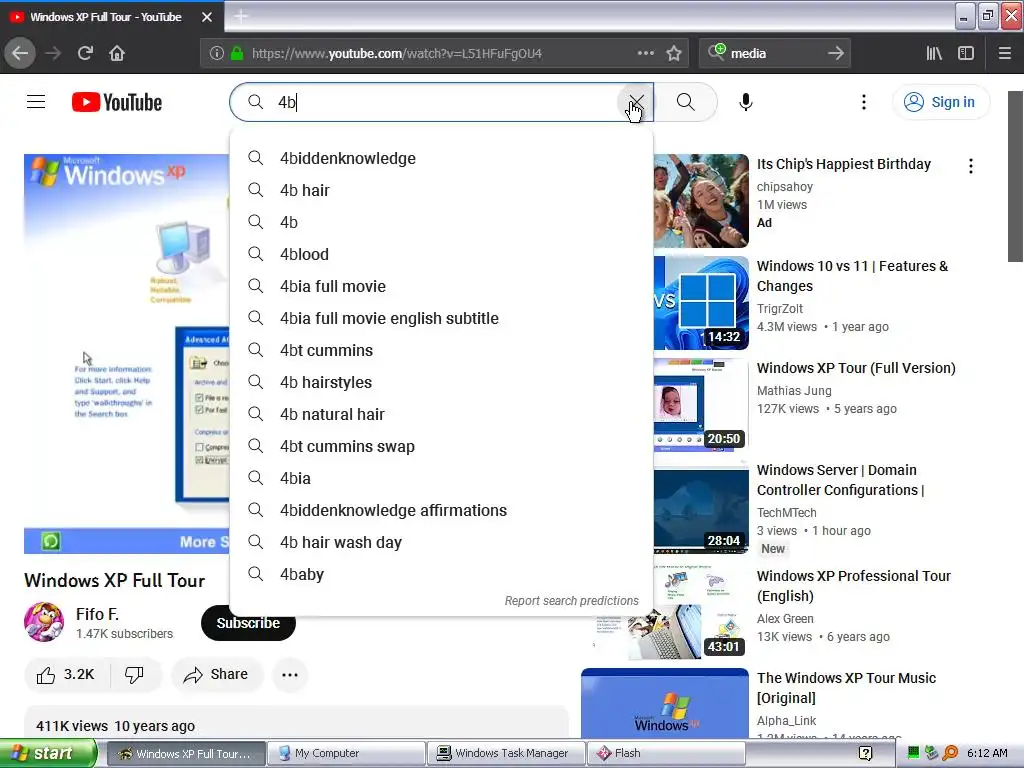Open the Windows Start button

[48, 753]
